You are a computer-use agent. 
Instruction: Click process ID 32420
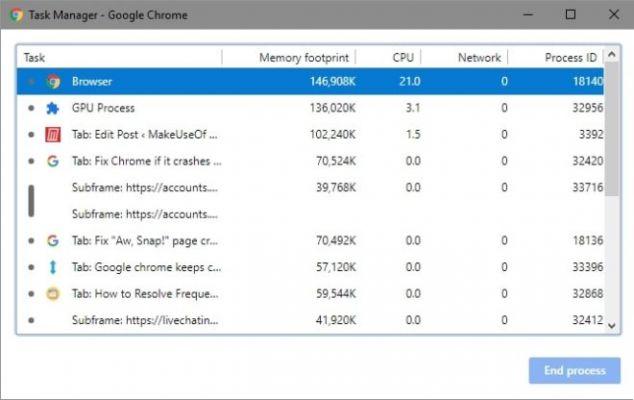point(588,161)
